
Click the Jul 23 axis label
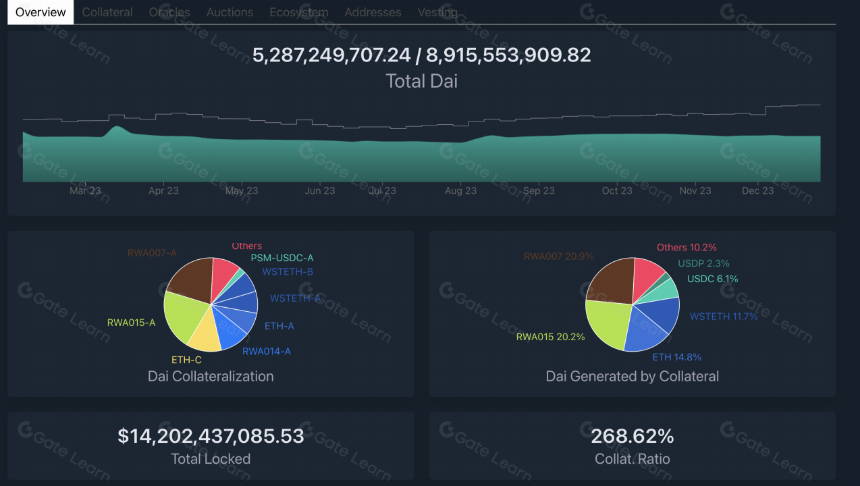[x=382, y=190]
